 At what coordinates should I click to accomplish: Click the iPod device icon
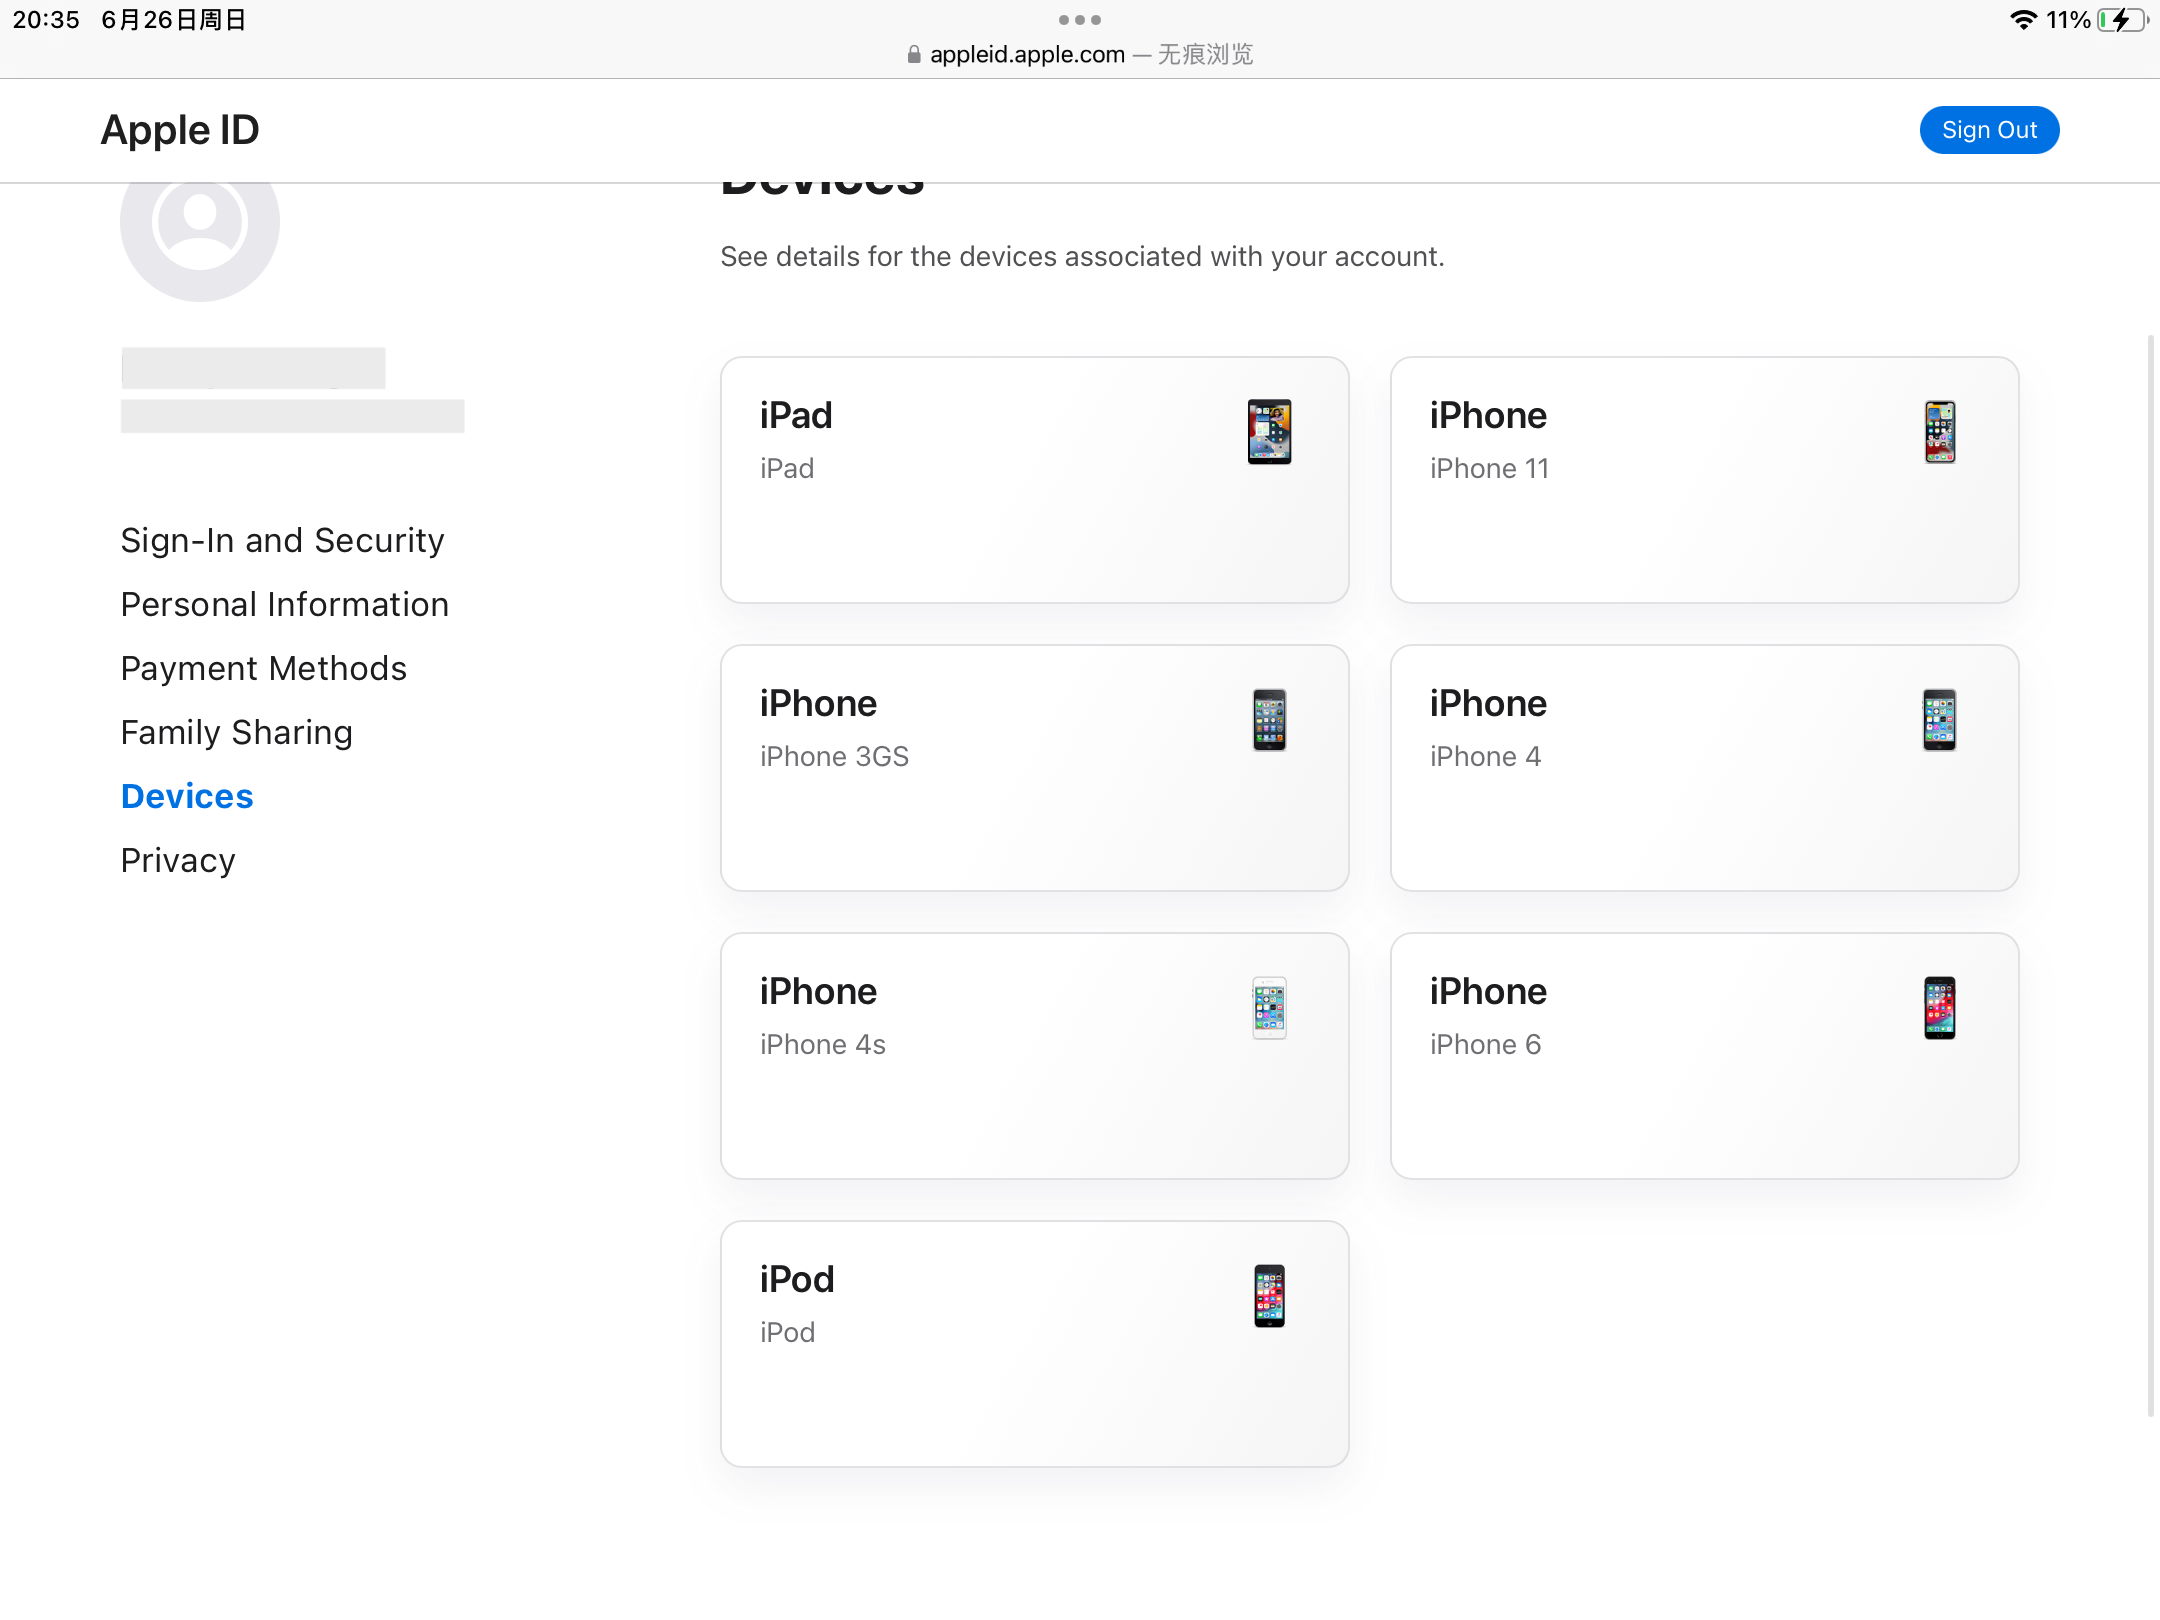pyautogui.click(x=1269, y=1296)
